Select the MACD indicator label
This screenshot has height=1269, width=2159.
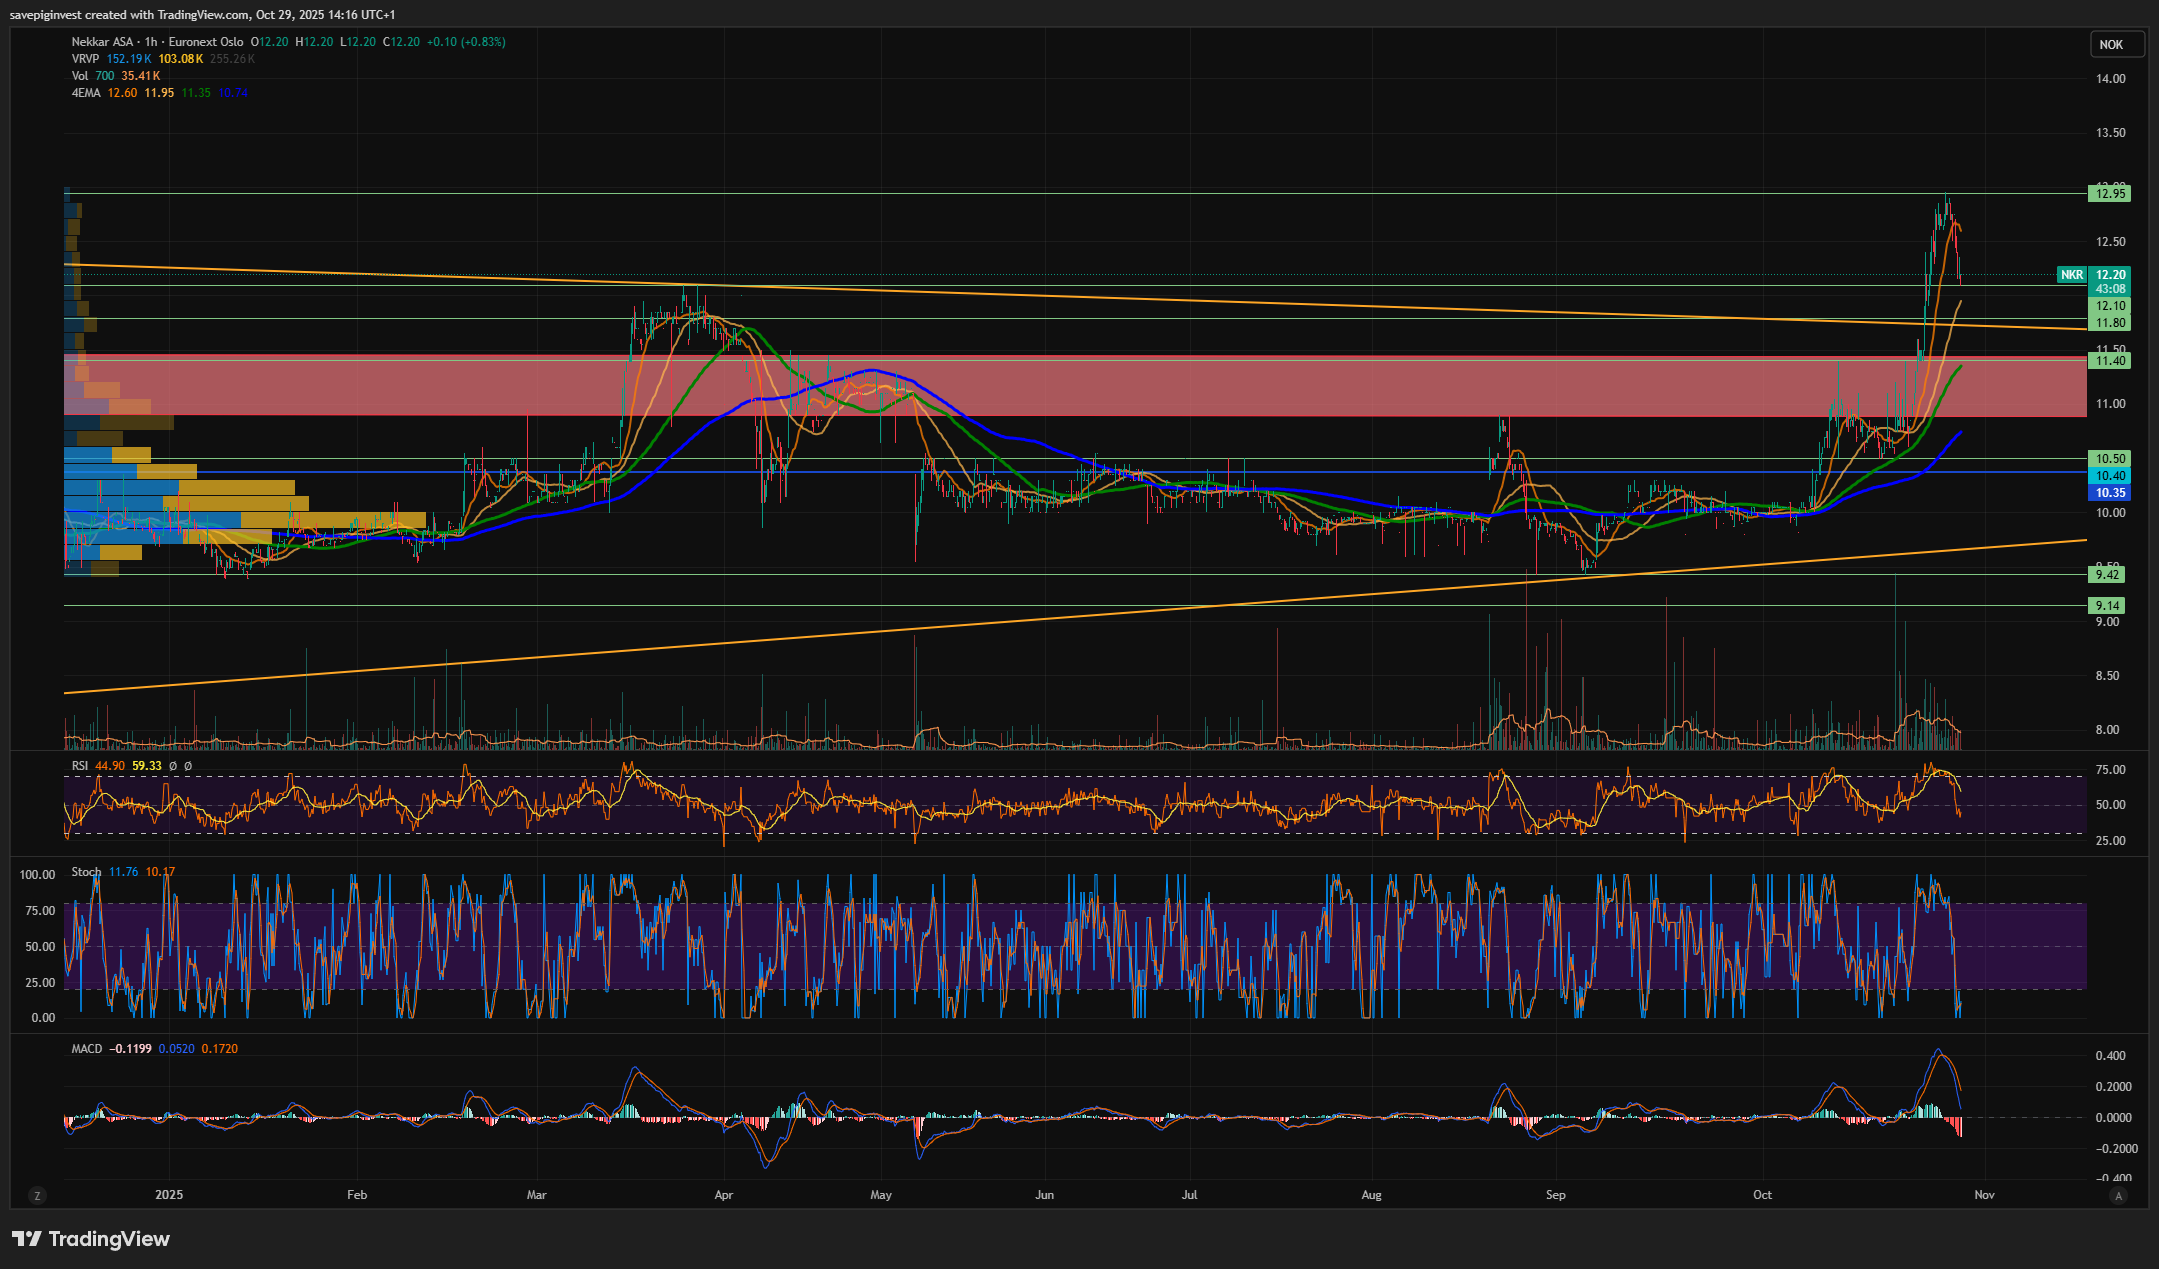click(x=86, y=1049)
